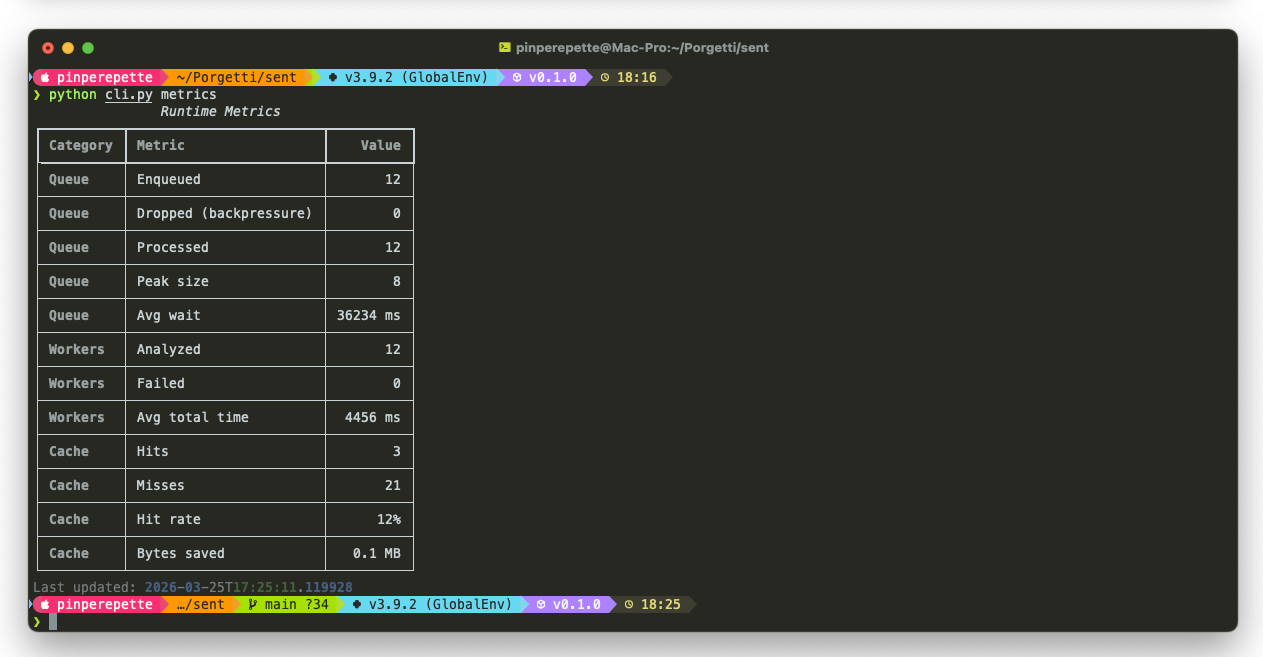Click the Processed metric cell

pyautogui.click(x=173, y=247)
